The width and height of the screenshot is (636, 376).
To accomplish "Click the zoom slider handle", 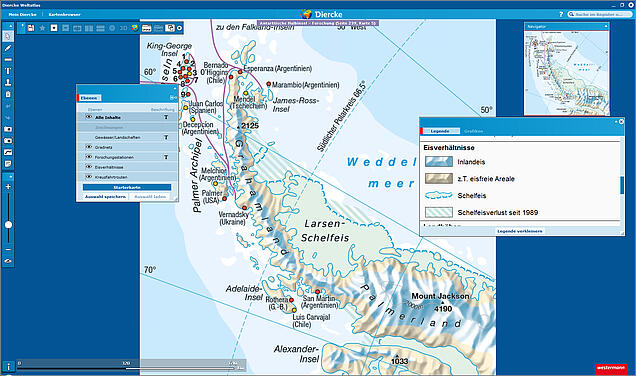I will [8, 225].
